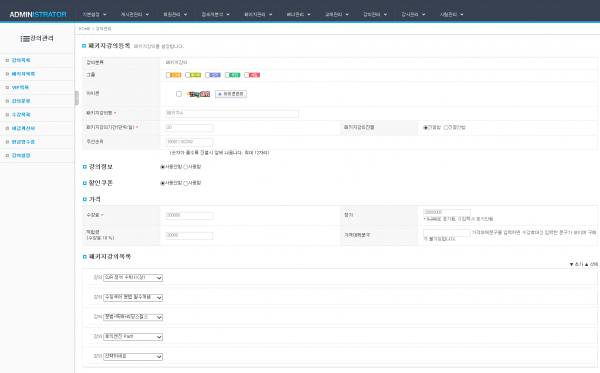Select 사용함 for 할인쿠폰

(x=186, y=183)
